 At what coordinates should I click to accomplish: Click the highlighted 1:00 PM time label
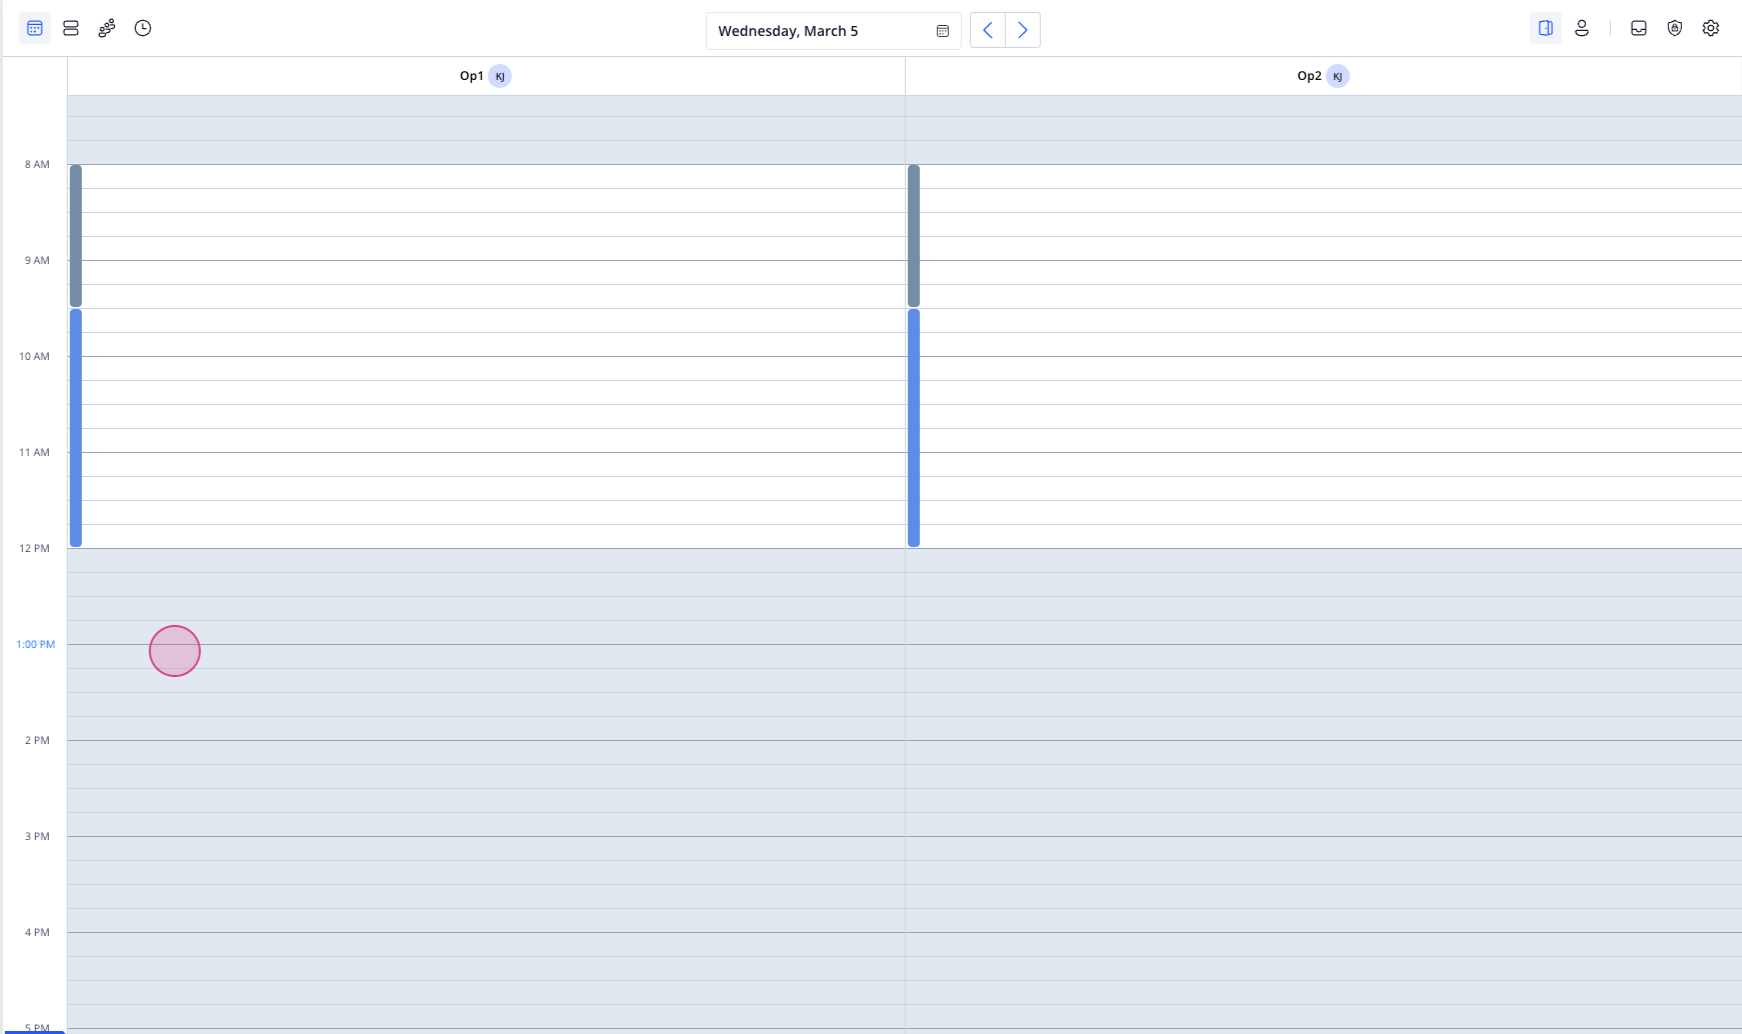pyautogui.click(x=35, y=644)
